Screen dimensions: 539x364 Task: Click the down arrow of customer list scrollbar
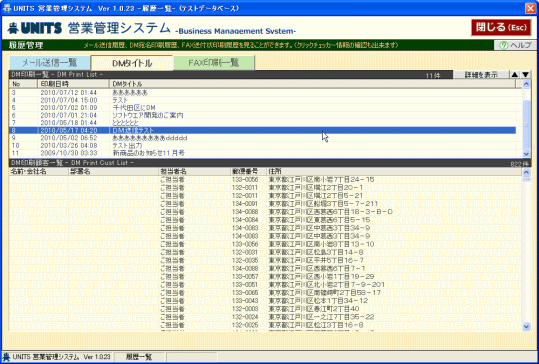(x=526, y=326)
